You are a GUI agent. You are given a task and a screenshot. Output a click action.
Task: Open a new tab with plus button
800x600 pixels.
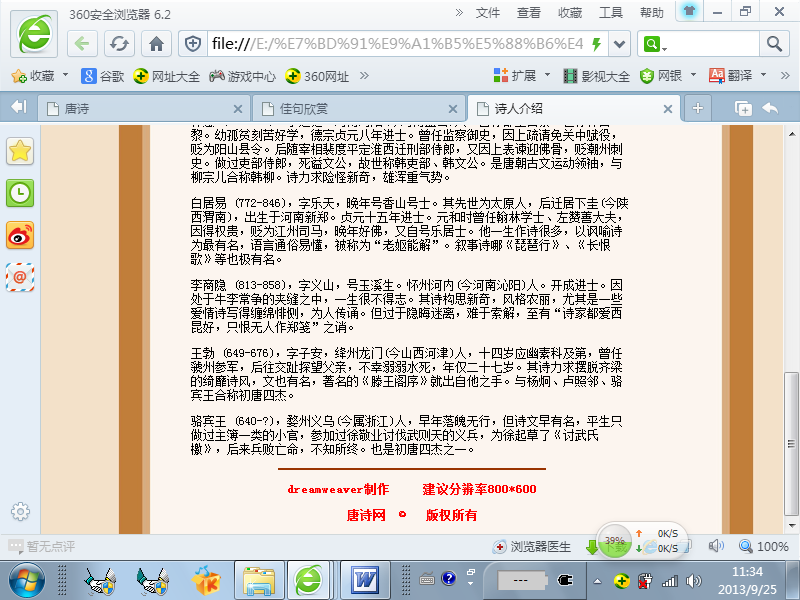click(698, 108)
